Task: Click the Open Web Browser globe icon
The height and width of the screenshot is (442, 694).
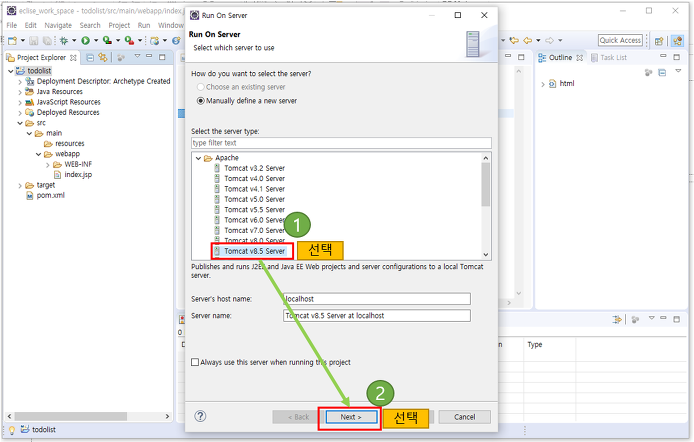Action: coord(176,41)
